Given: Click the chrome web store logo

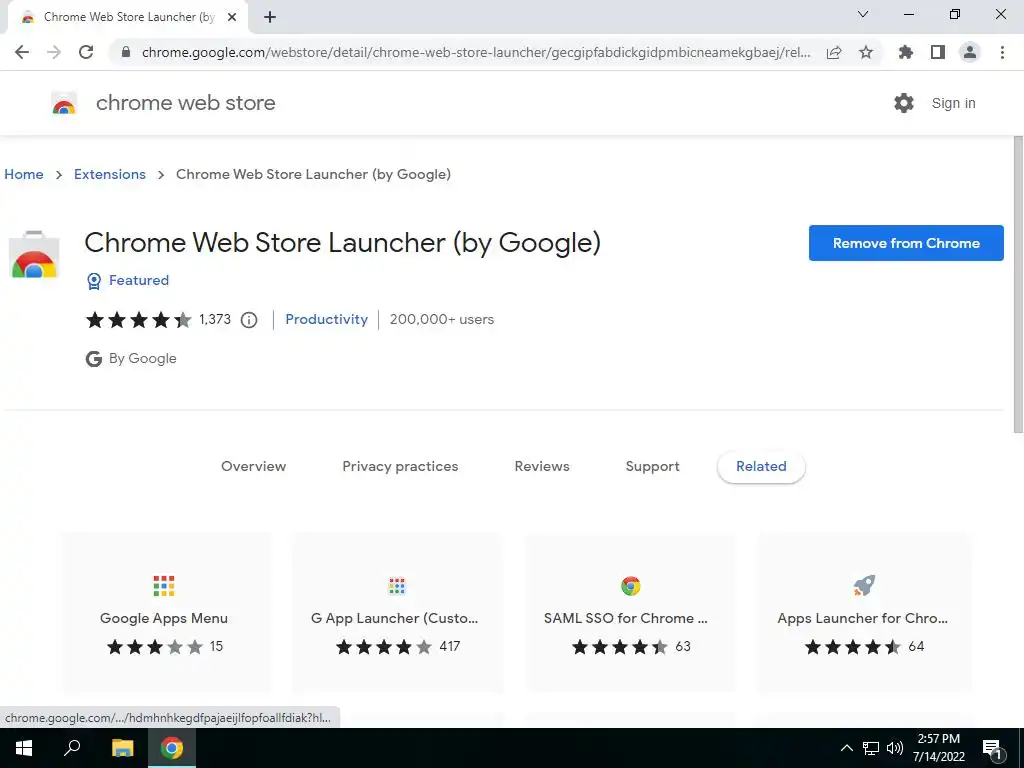Looking at the screenshot, I should point(64,103).
